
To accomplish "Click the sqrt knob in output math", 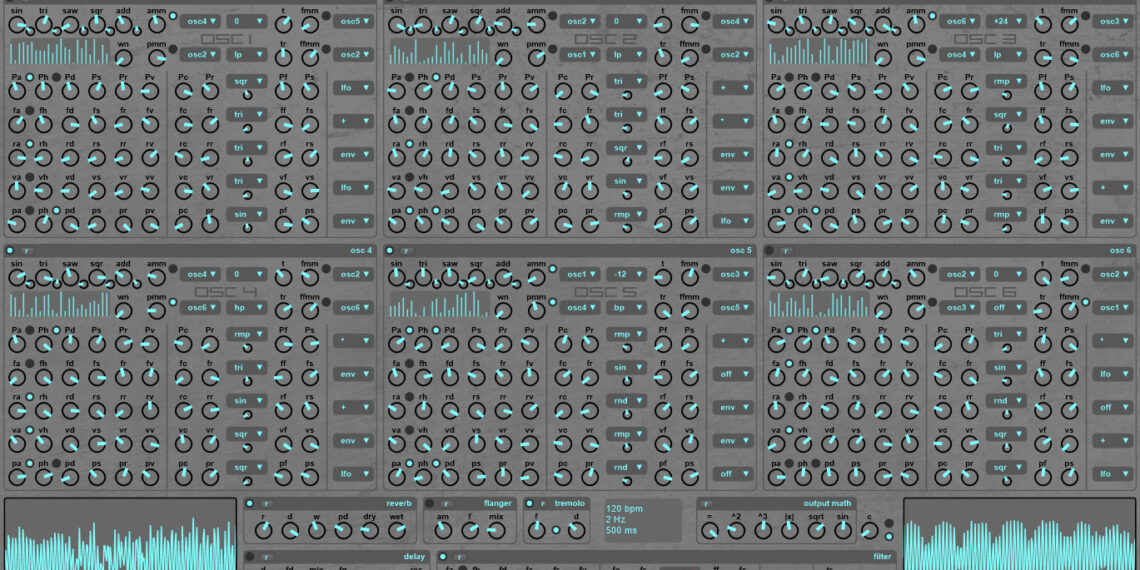I will point(816,529).
